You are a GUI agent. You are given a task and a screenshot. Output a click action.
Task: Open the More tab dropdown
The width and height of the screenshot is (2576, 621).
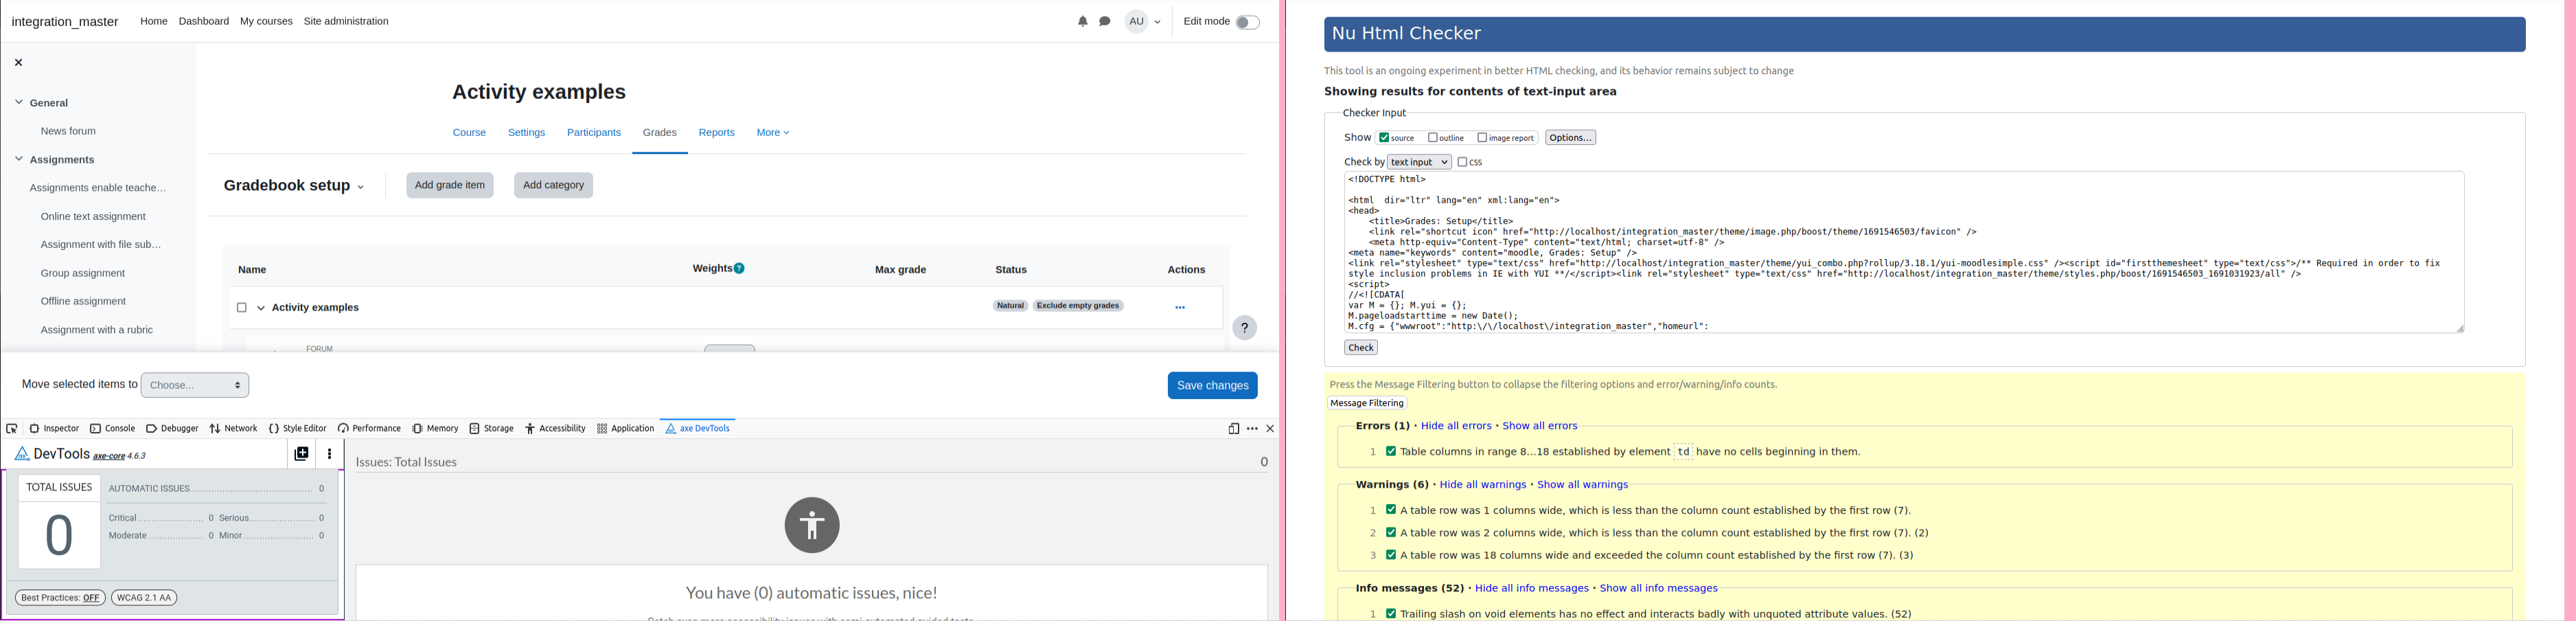773,133
